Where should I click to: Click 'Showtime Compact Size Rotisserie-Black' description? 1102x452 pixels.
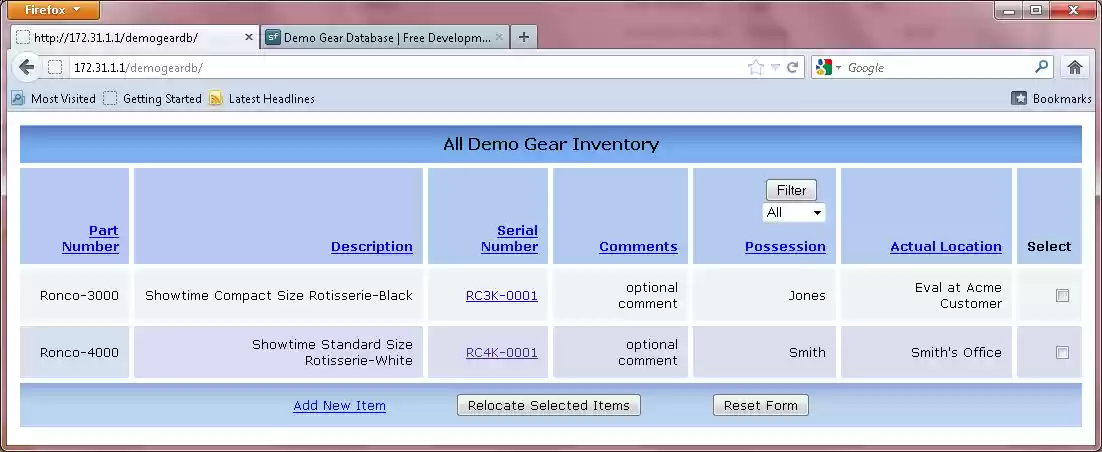[279, 295]
